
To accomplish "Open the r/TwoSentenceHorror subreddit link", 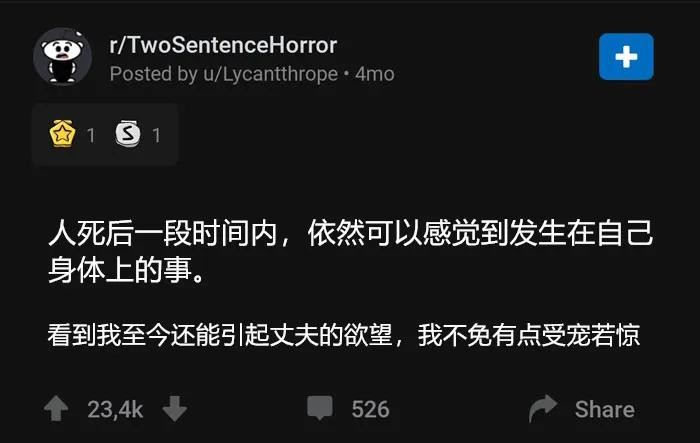I will [223, 45].
